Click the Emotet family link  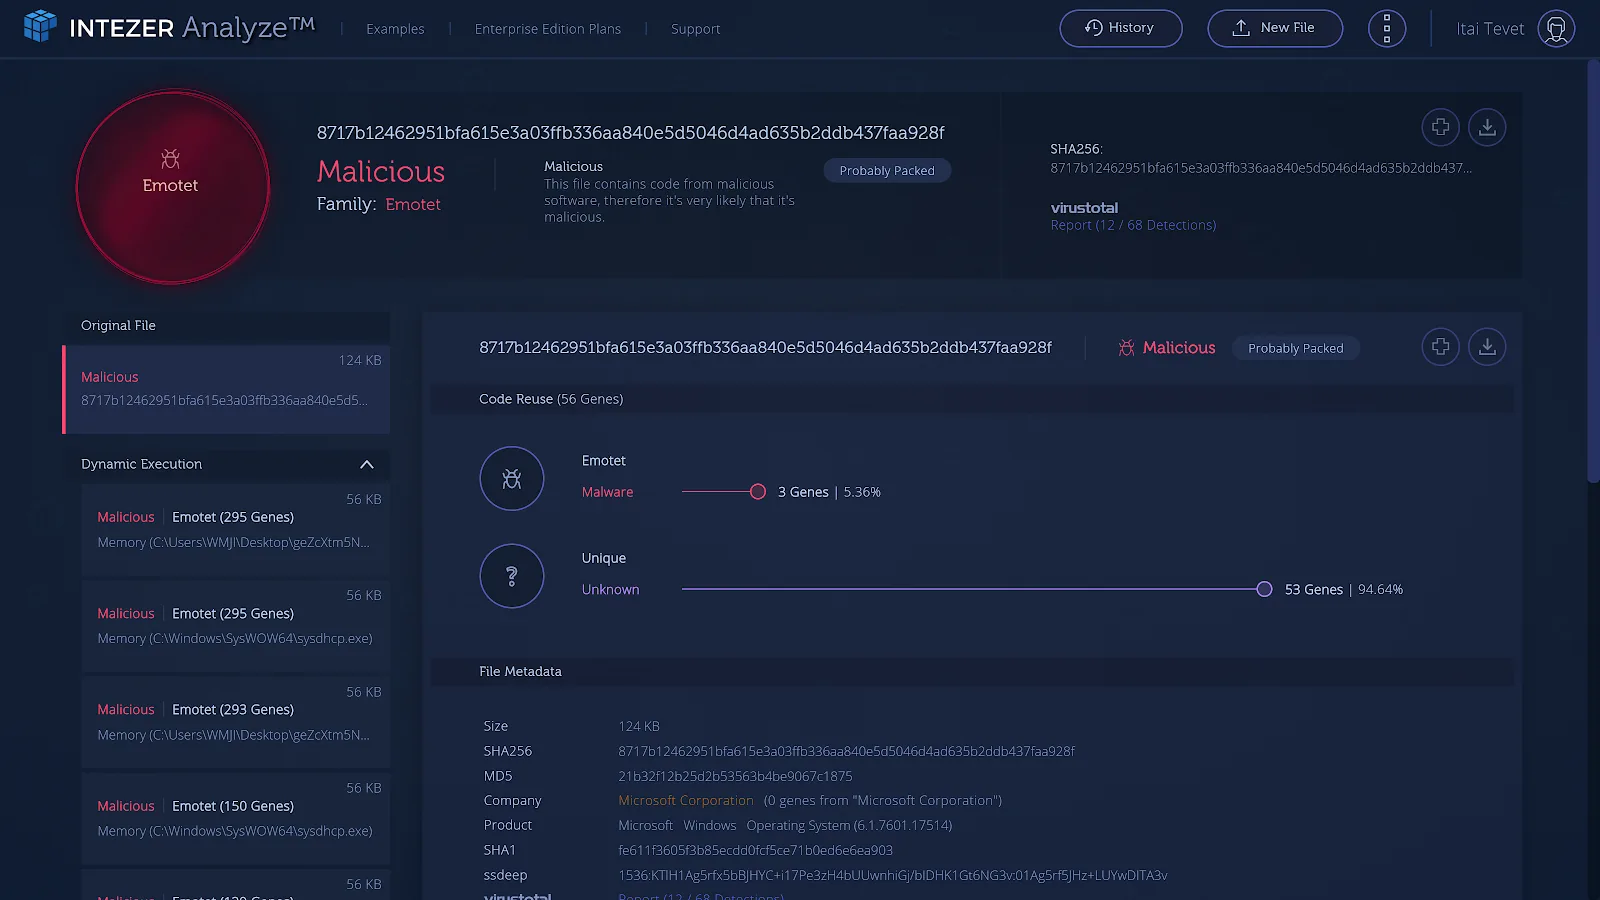point(413,204)
